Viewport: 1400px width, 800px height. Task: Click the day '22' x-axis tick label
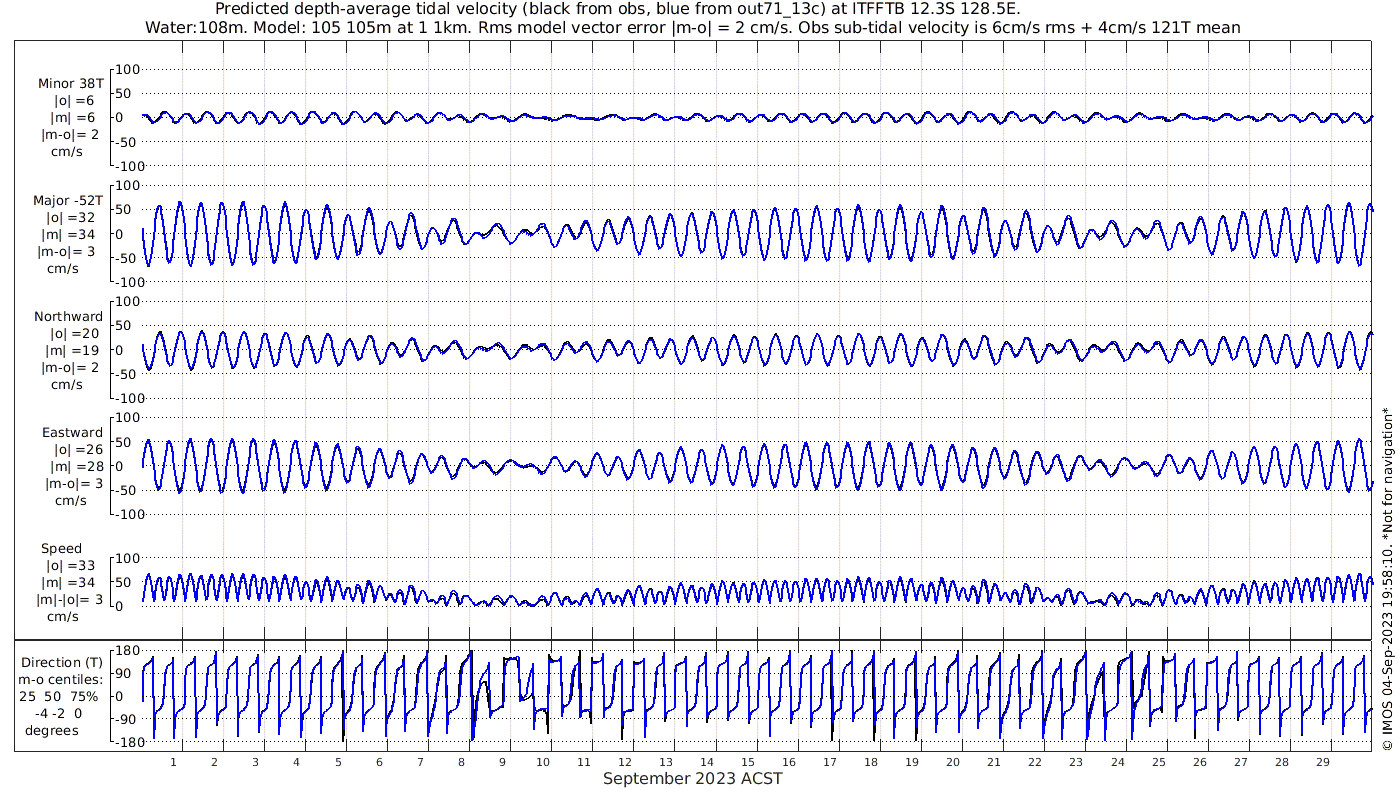point(1035,762)
